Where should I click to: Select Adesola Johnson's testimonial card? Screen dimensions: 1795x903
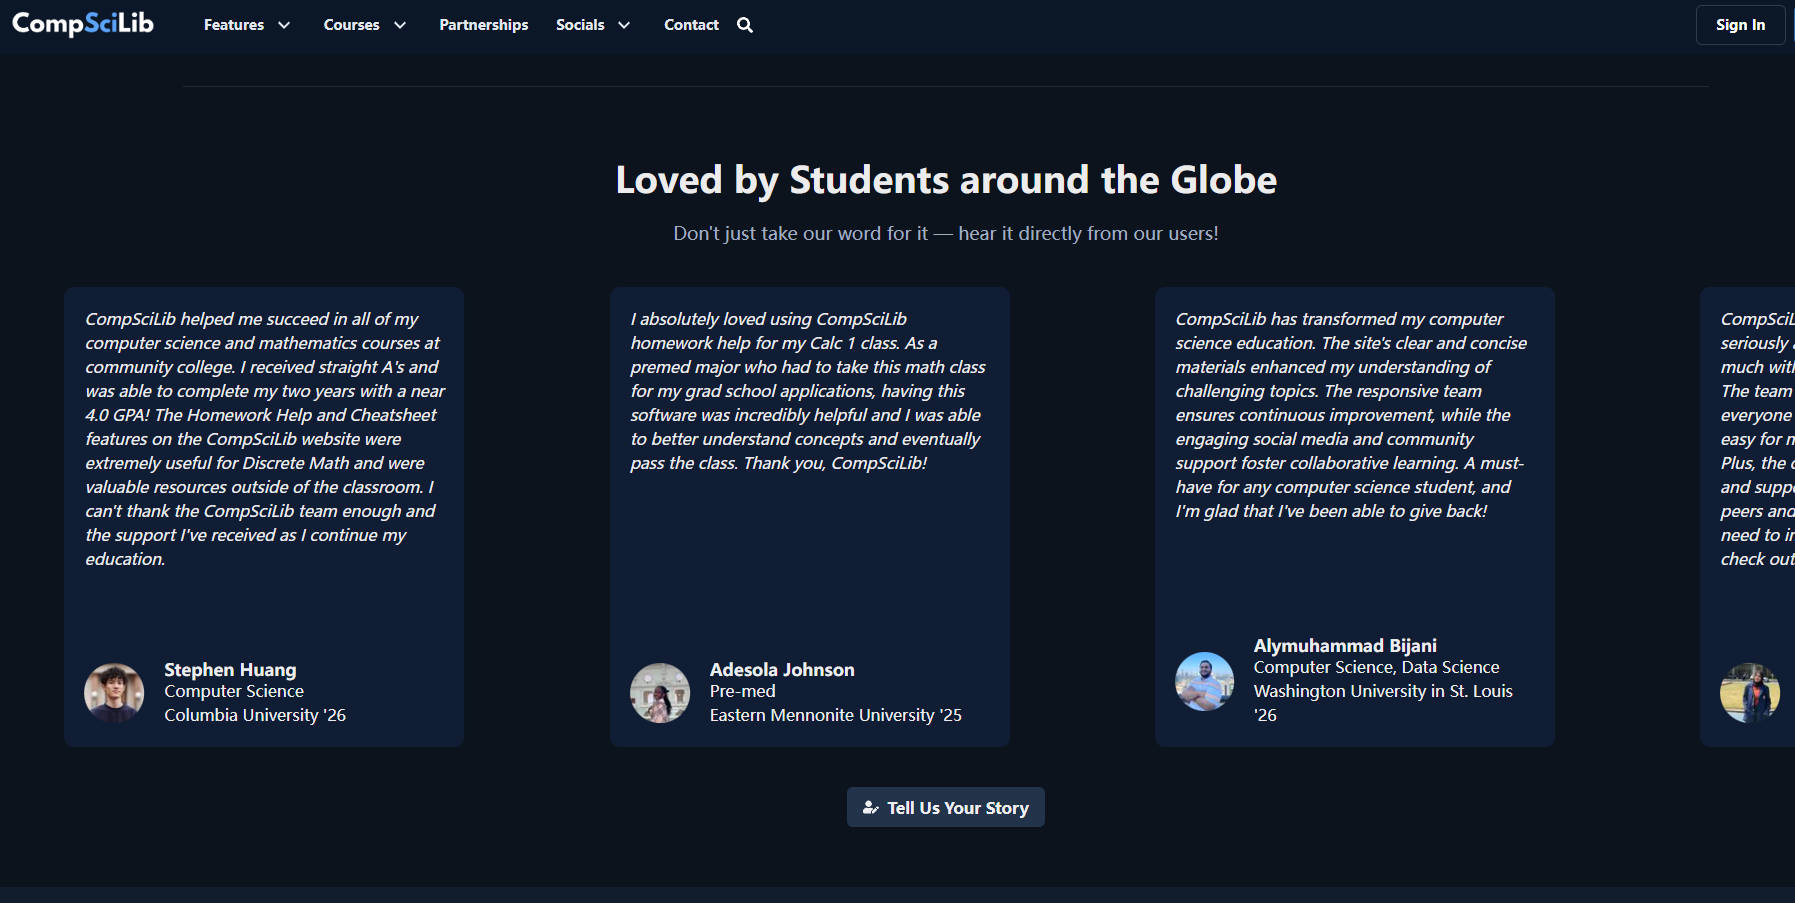810,515
